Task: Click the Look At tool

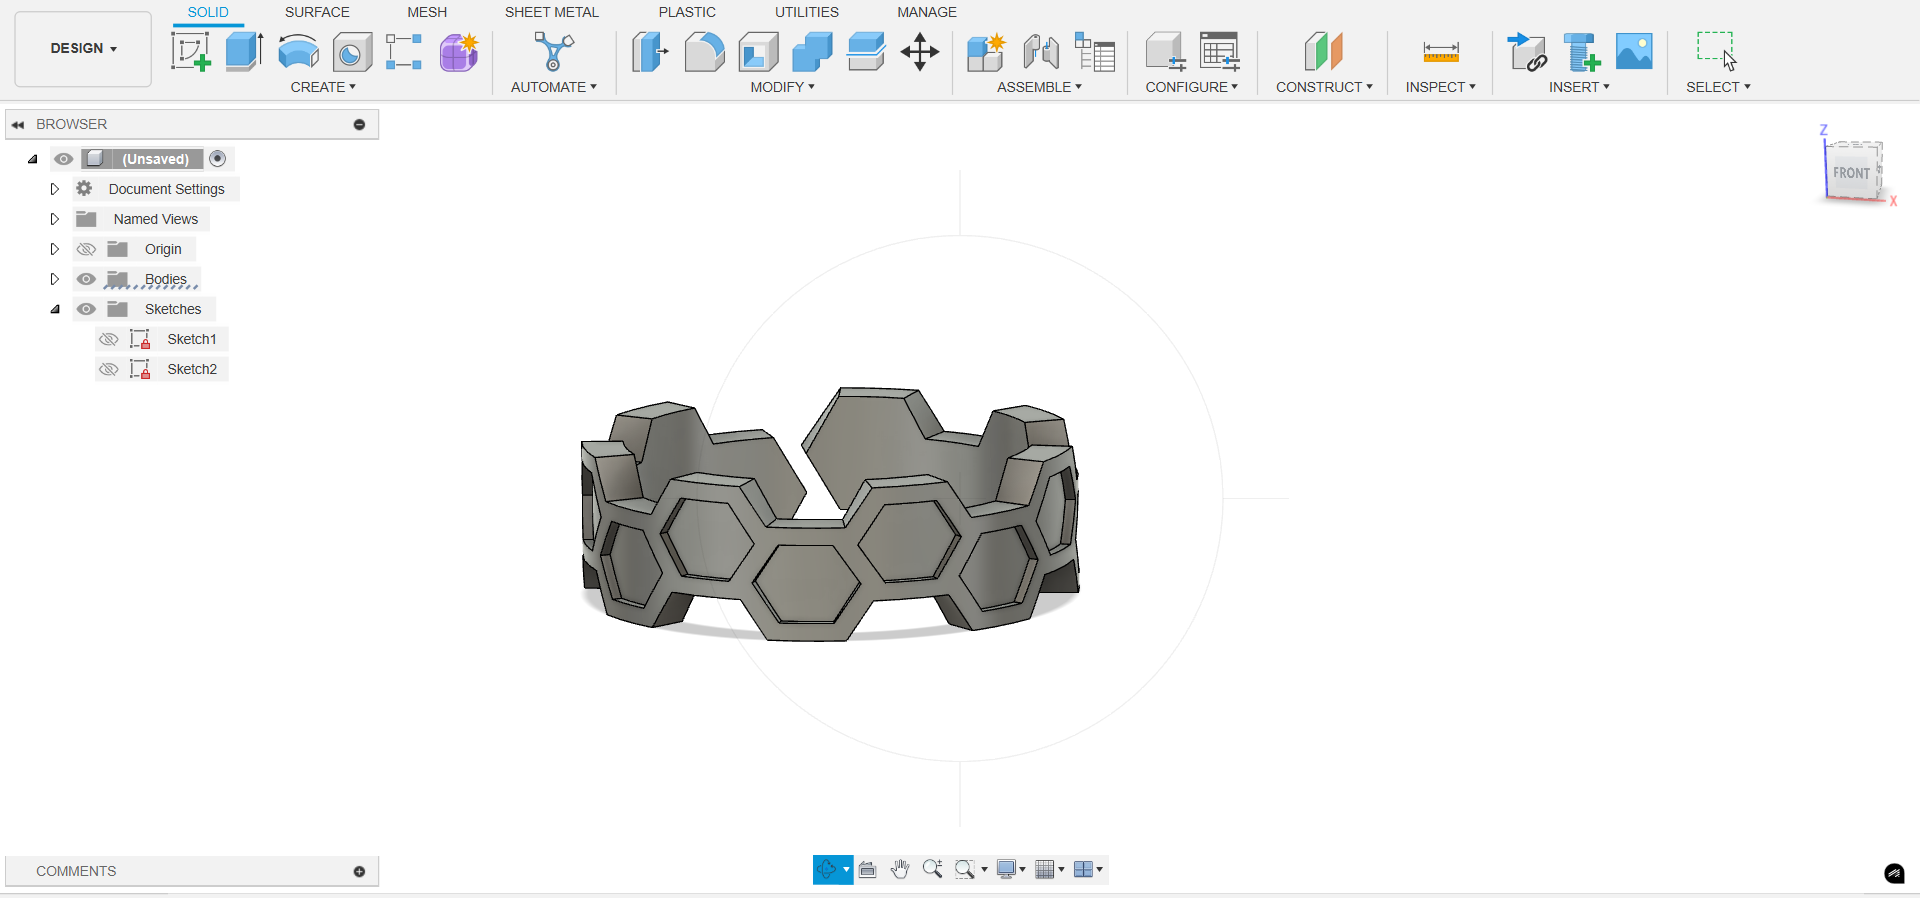Action: (x=868, y=870)
